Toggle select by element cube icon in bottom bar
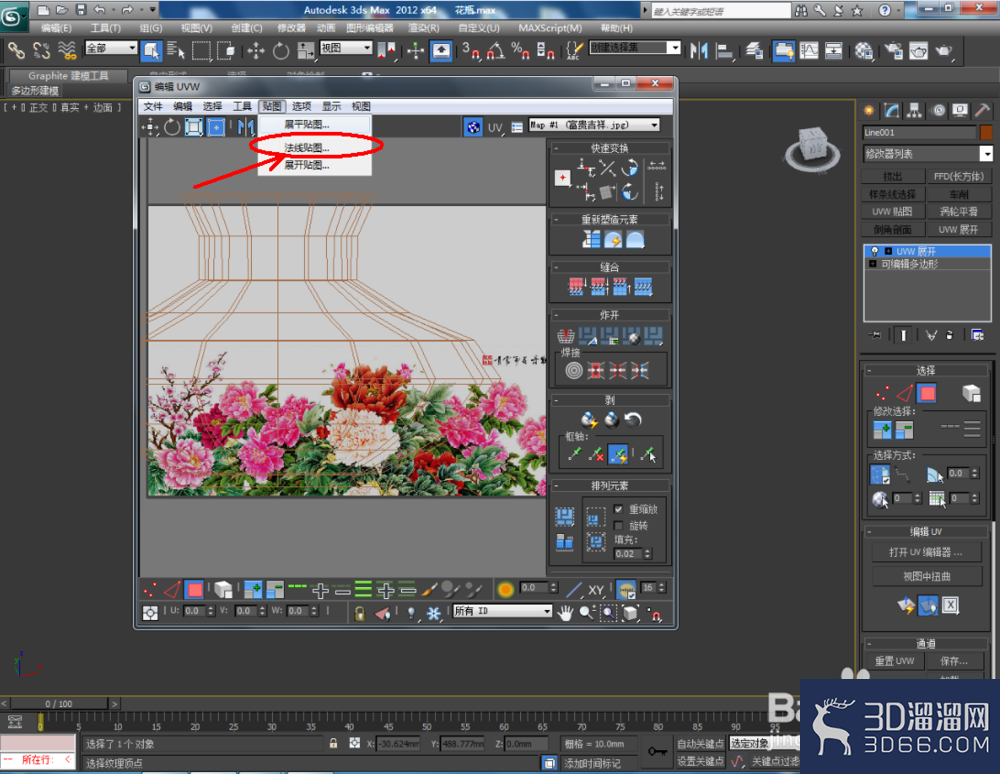 223,590
